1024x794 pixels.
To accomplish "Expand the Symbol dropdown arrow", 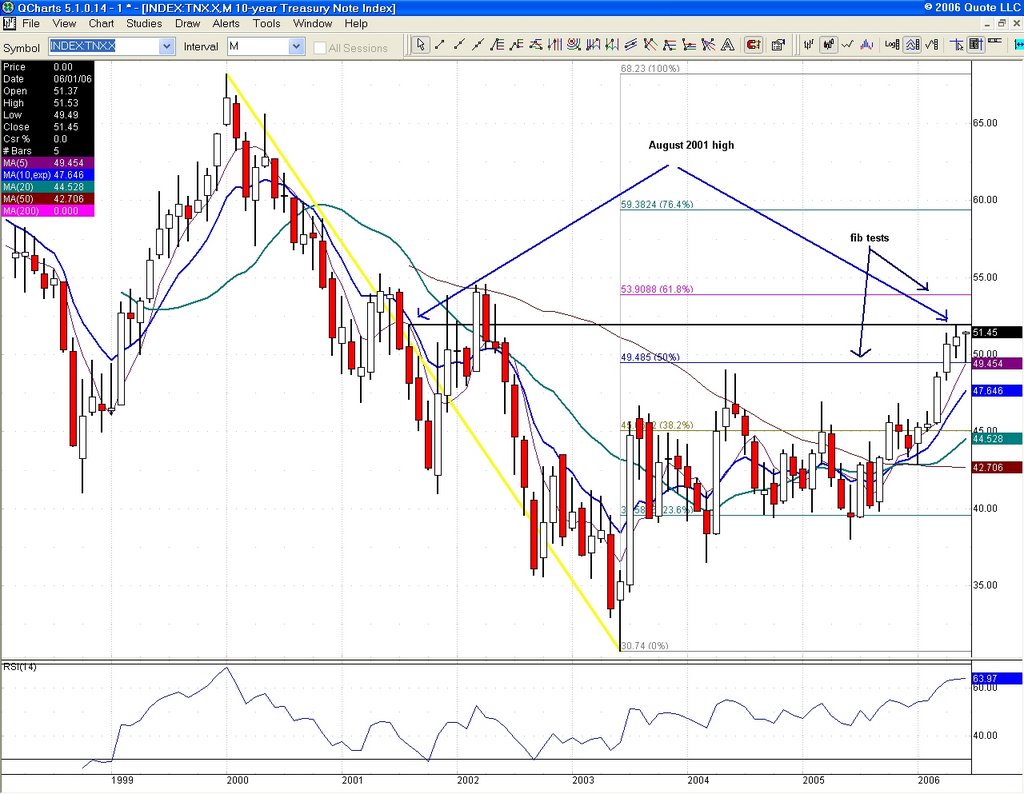I will (x=167, y=46).
